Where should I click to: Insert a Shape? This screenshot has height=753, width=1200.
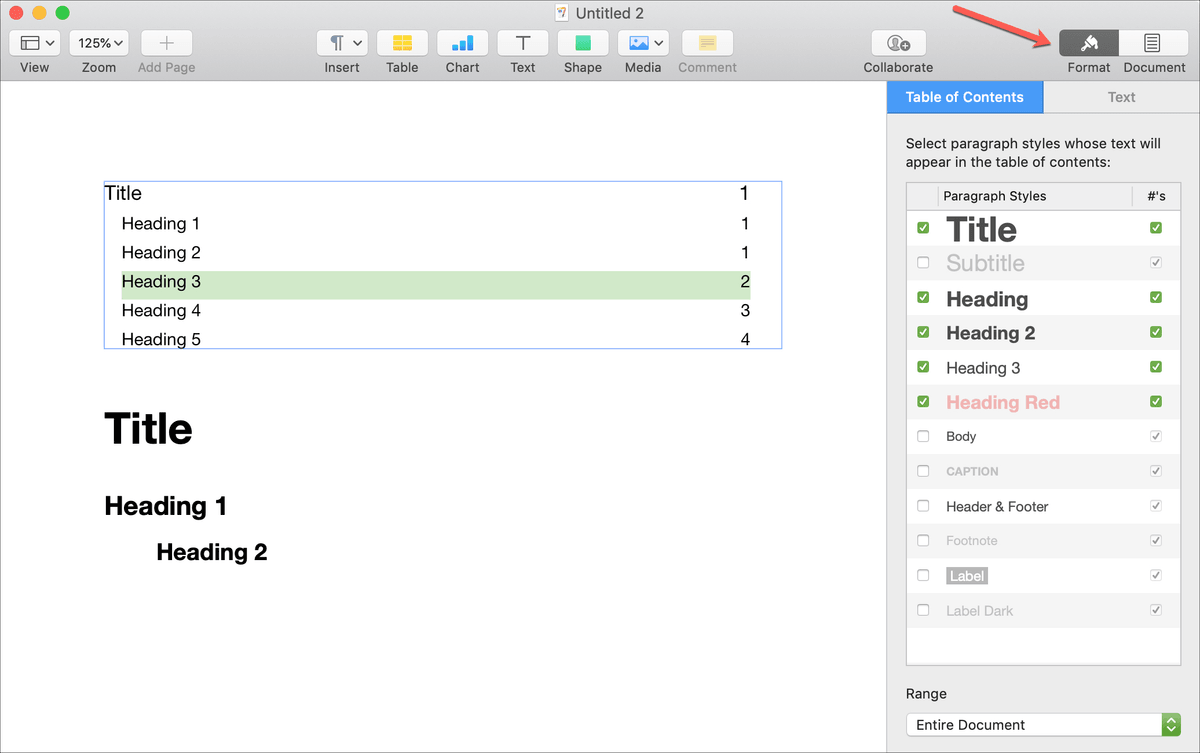(x=582, y=43)
